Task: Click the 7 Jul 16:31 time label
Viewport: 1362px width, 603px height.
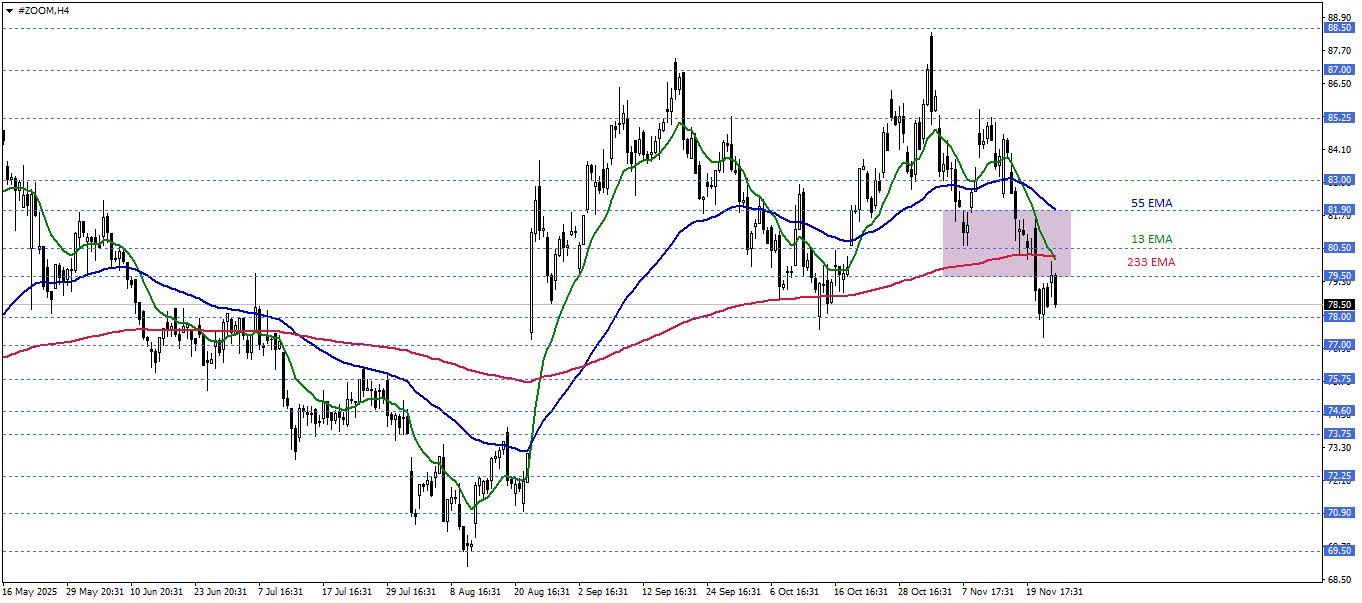Action: click(283, 592)
